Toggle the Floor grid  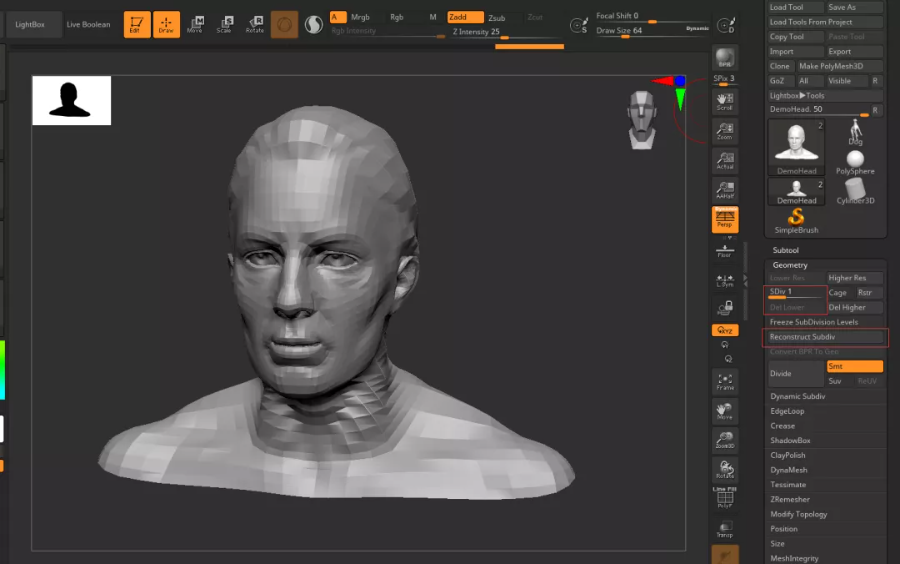click(x=725, y=250)
